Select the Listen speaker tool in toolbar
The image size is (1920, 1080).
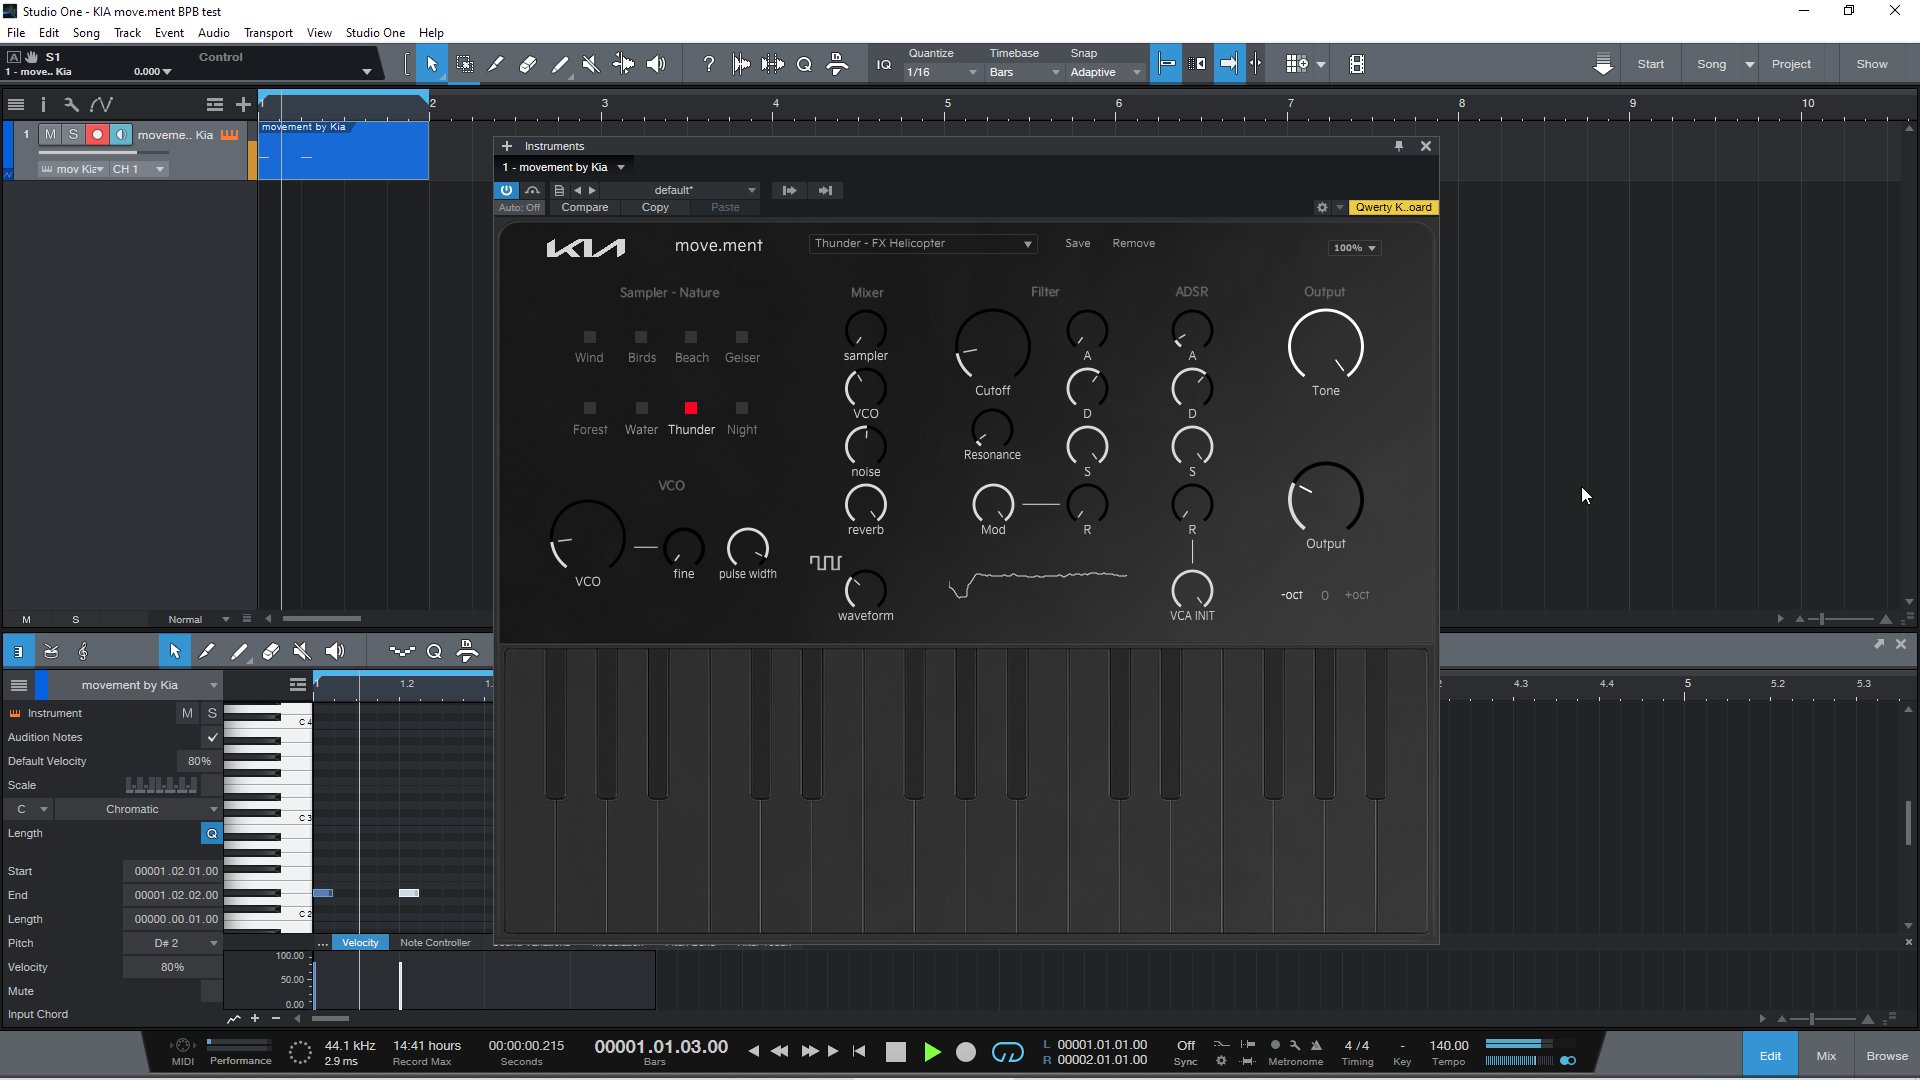pyautogui.click(x=656, y=64)
